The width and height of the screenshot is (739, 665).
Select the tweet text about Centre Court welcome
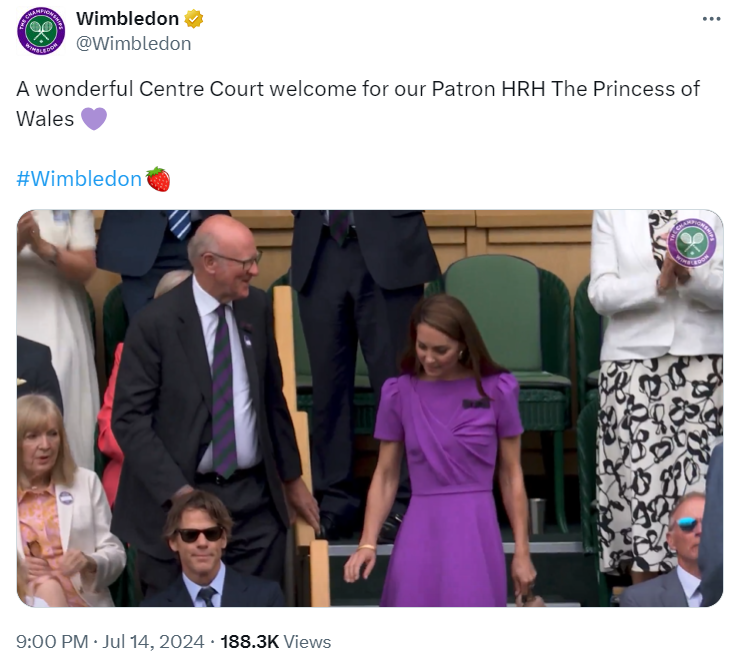pyautogui.click(x=358, y=104)
